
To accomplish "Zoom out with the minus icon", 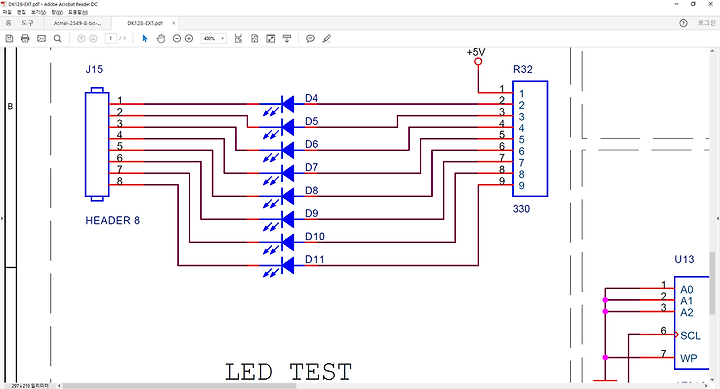I will tap(177, 39).
